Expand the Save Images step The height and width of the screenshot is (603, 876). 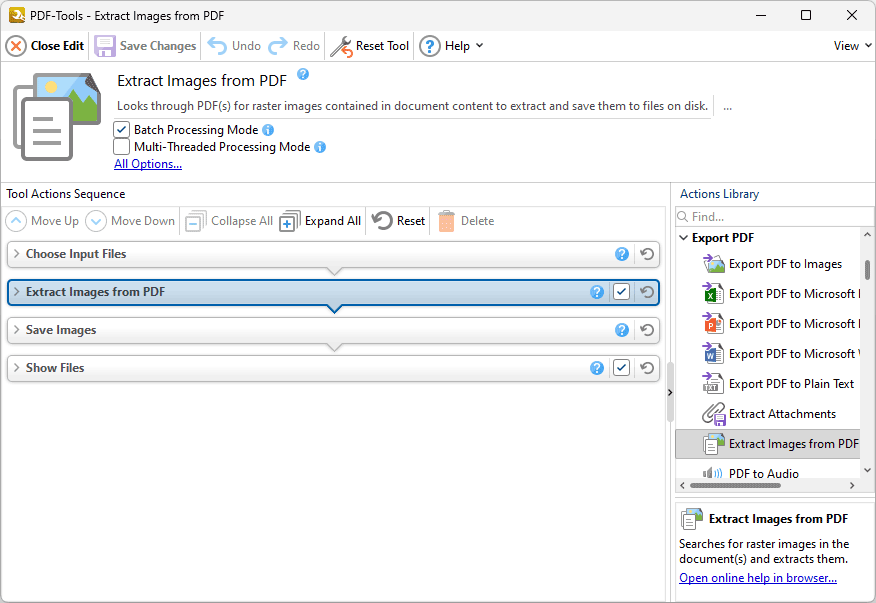(16, 330)
